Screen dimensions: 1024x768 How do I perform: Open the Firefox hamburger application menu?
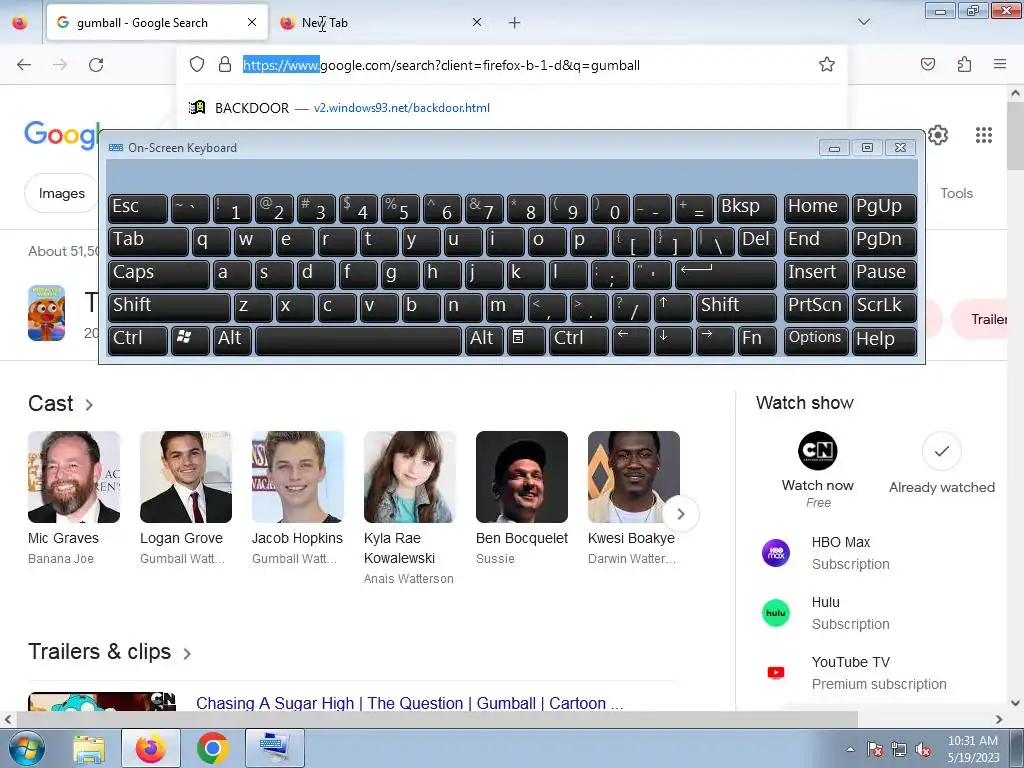pyautogui.click(x=1000, y=64)
